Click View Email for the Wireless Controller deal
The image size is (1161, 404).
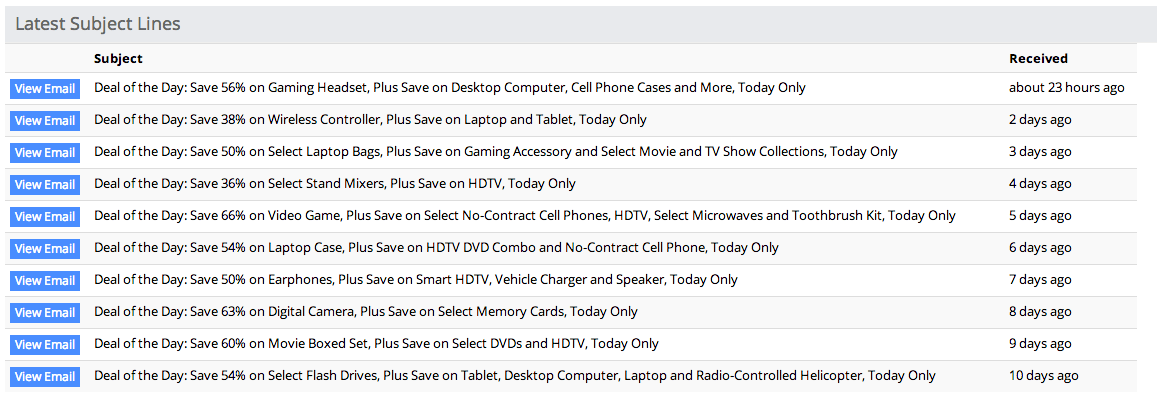coord(45,121)
